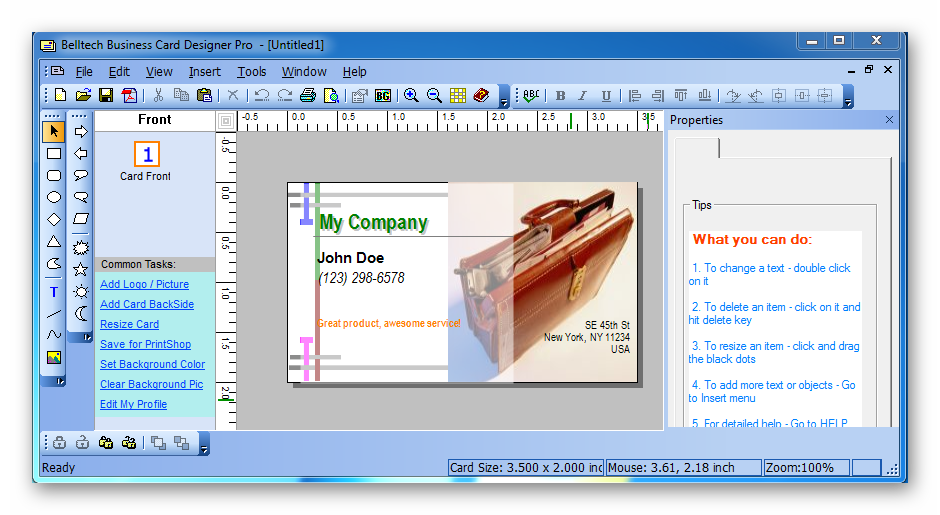Open the Help menu
The height and width of the screenshot is (515, 940).
(x=354, y=72)
